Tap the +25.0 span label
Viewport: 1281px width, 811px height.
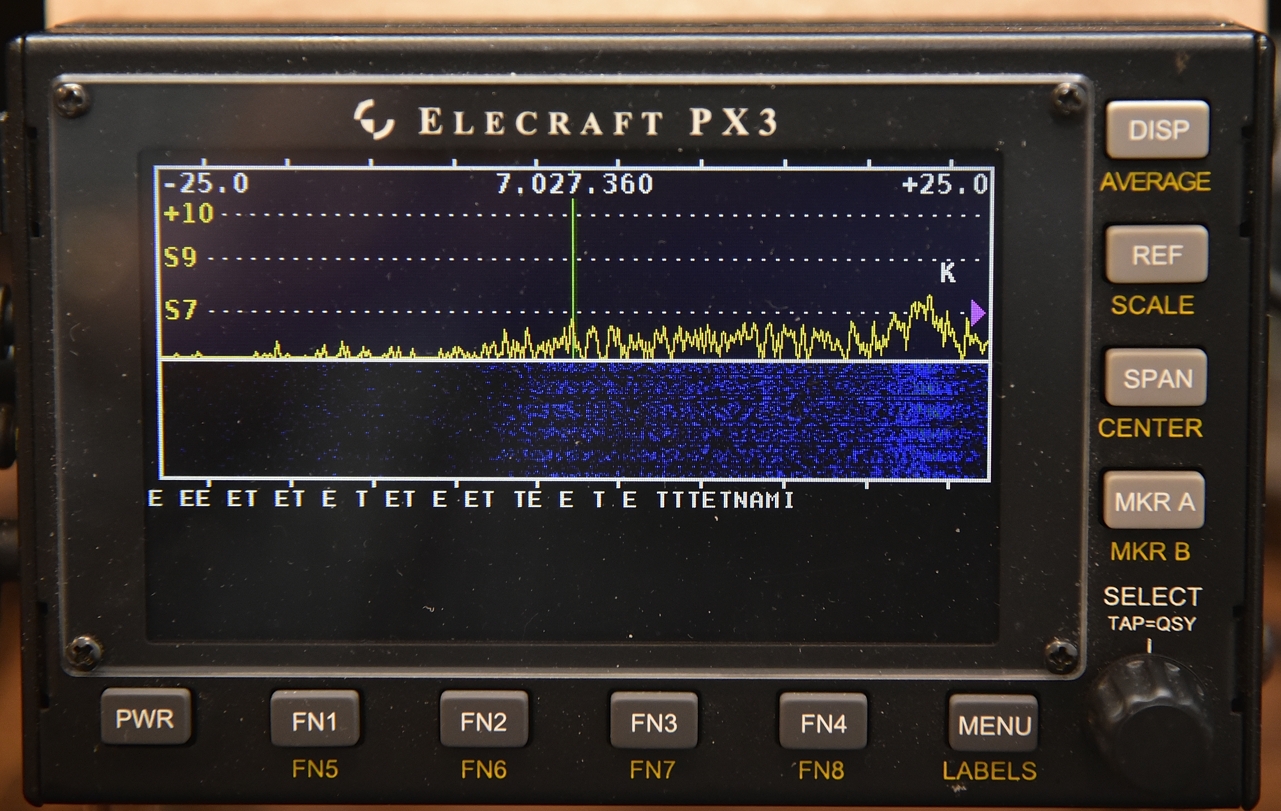tap(944, 184)
